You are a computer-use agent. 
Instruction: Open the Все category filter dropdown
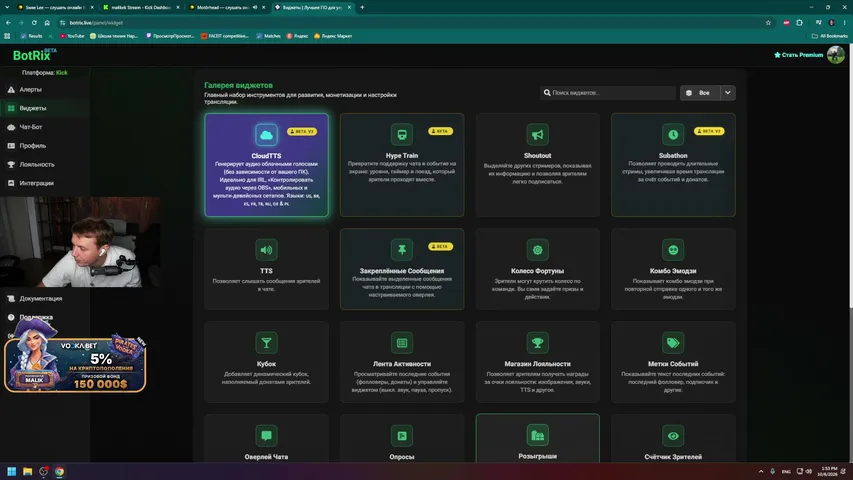[700, 93]
